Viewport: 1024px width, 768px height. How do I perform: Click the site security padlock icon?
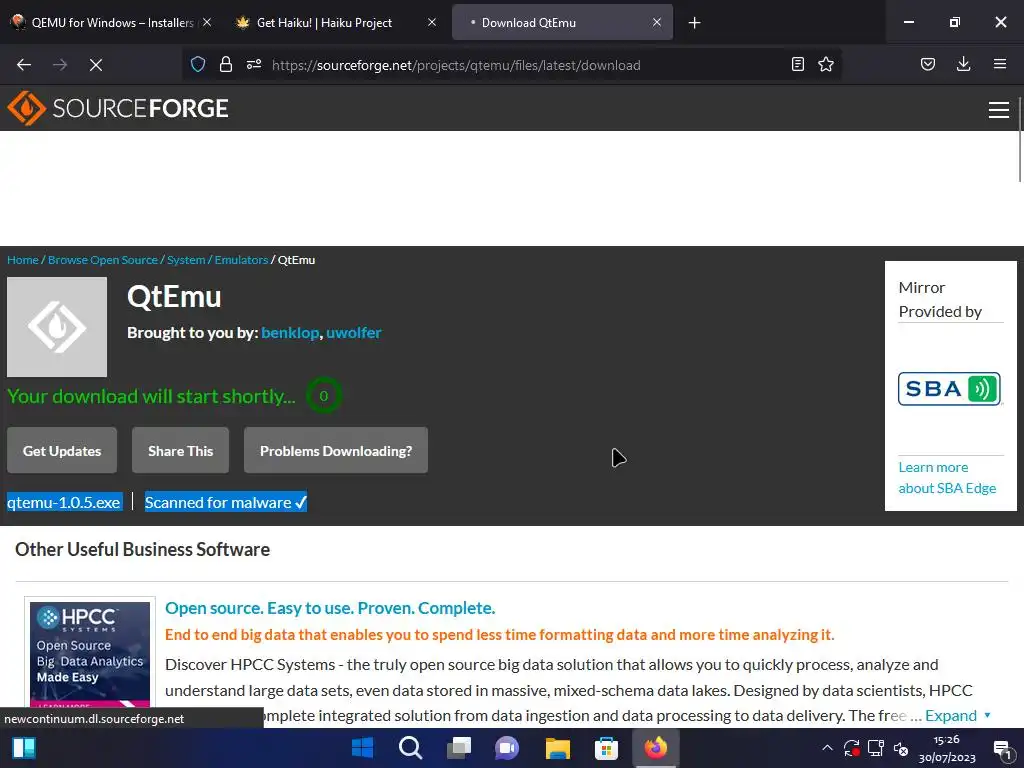[x=226, y=64]
